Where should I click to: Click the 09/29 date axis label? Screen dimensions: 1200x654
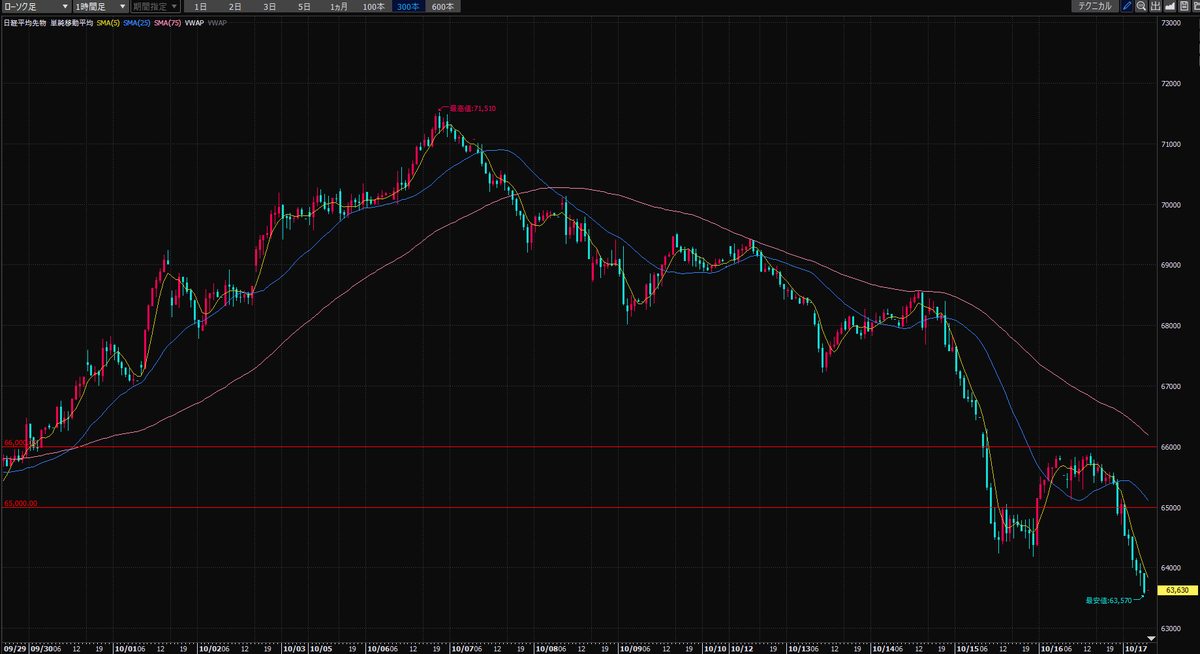pyautogui.click(x=13, y=647)
